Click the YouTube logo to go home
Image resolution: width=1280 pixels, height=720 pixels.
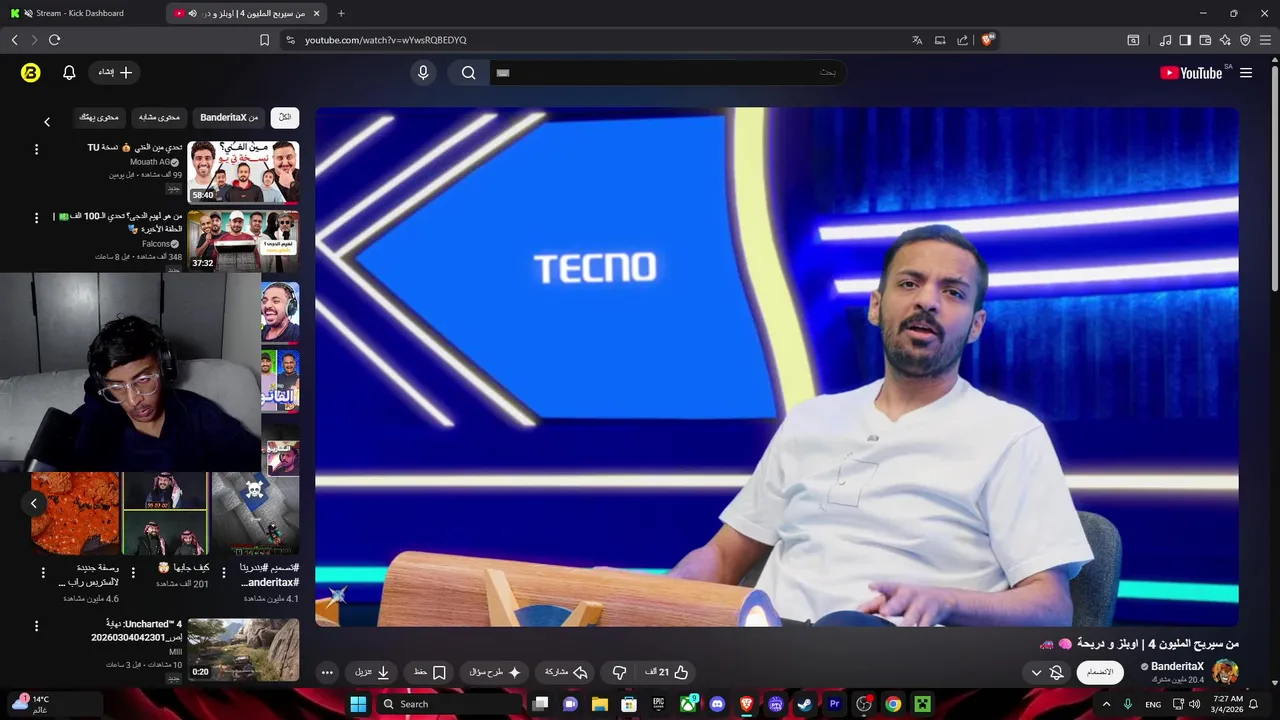pos(1191,72)
